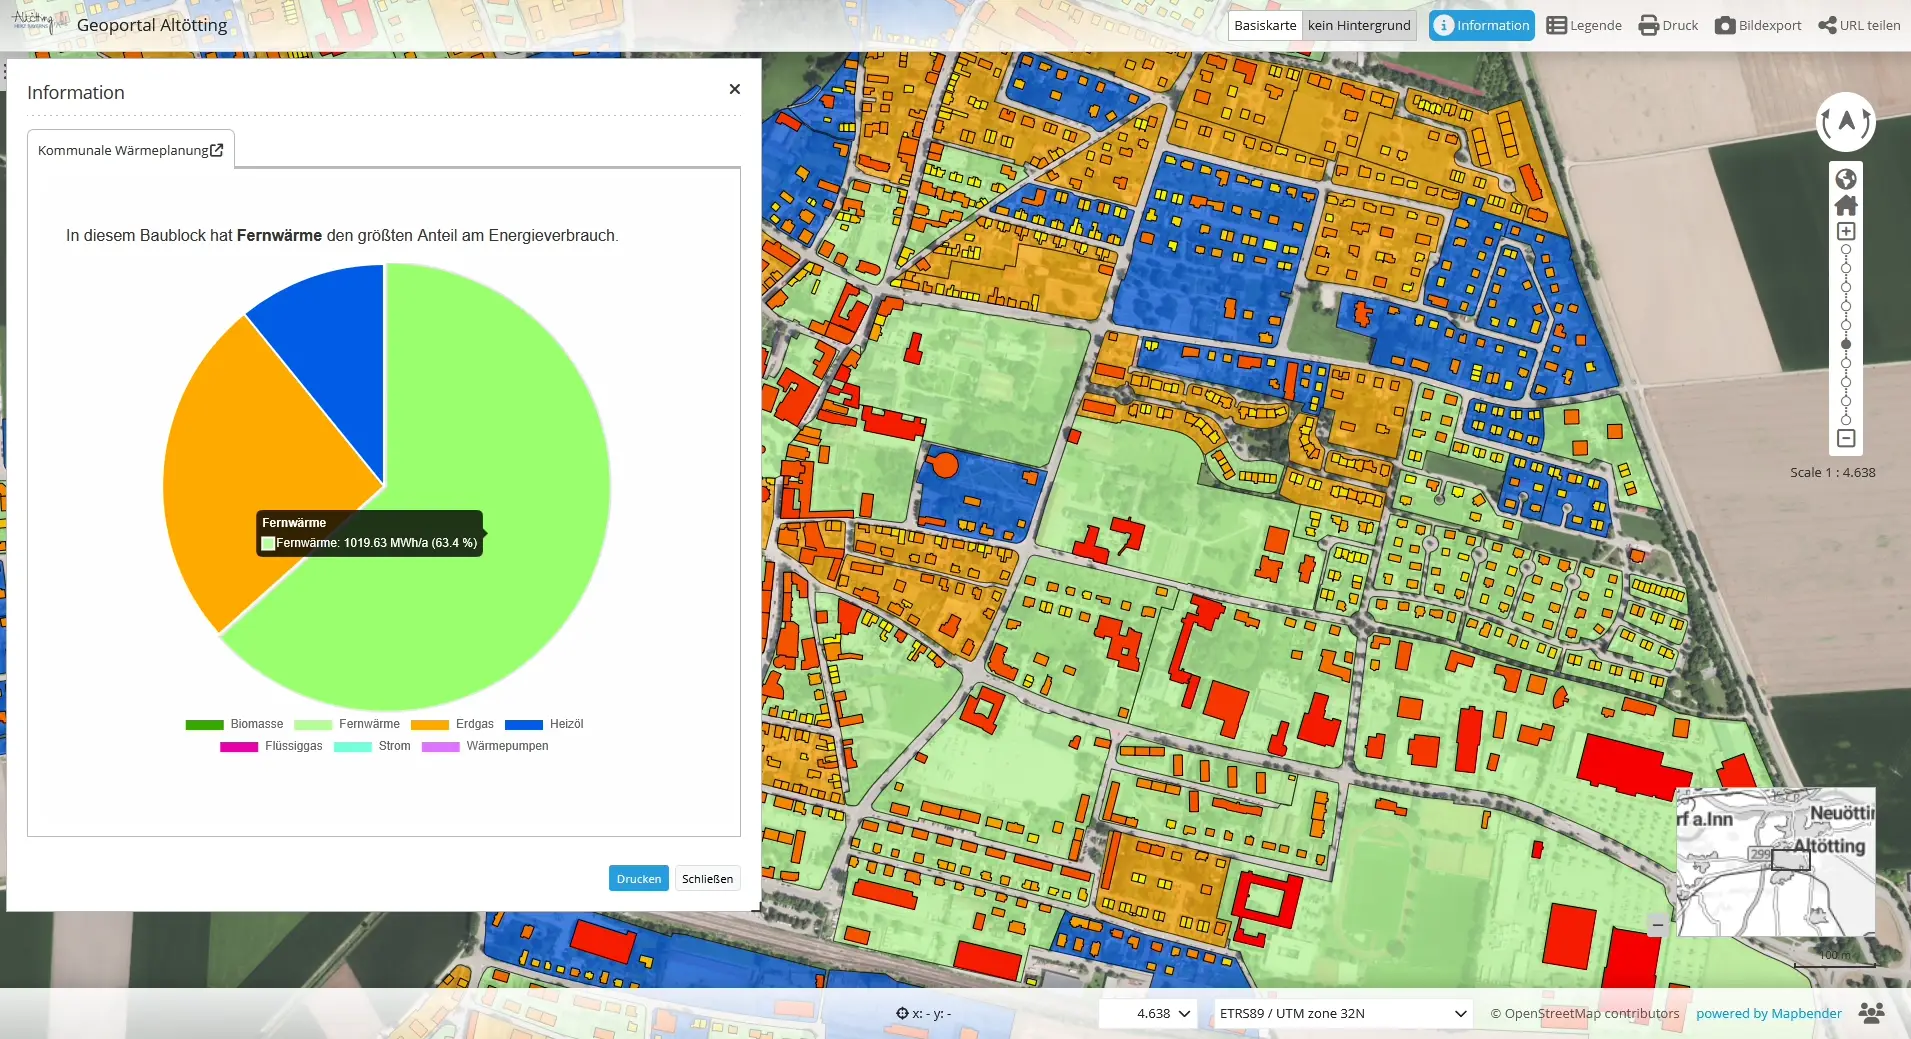Screen dimensions: 1911x1039
Task: Toggle Erdgas in the chart legend
Action: (452, 724)
